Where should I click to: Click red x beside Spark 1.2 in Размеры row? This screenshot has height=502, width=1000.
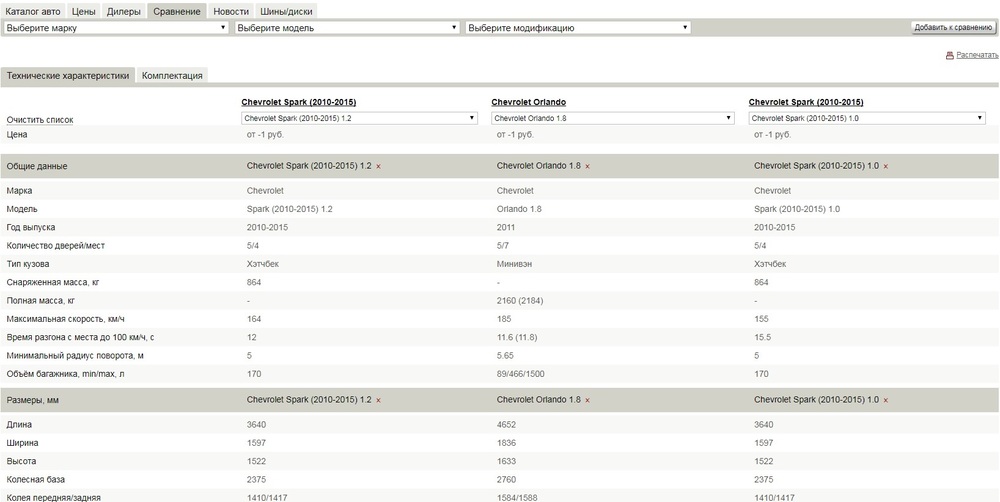coord(379,400)
